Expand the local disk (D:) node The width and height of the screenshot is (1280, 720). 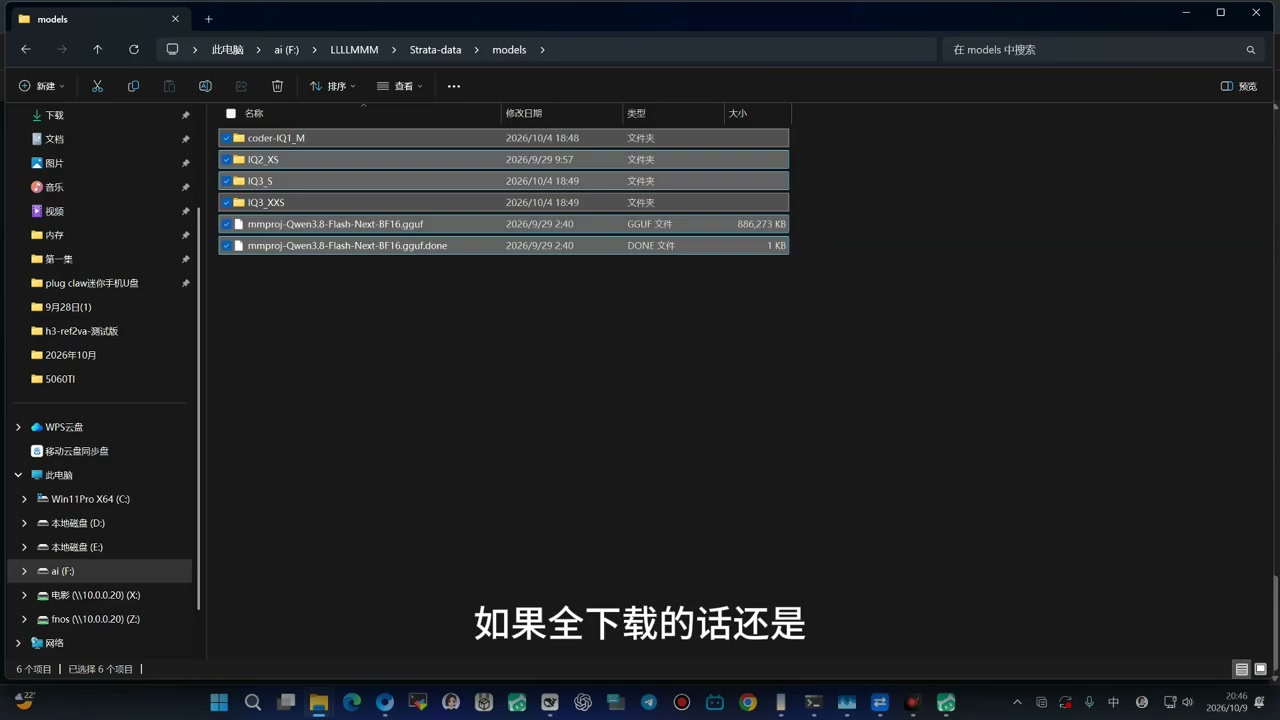click(x=24, y=523)
